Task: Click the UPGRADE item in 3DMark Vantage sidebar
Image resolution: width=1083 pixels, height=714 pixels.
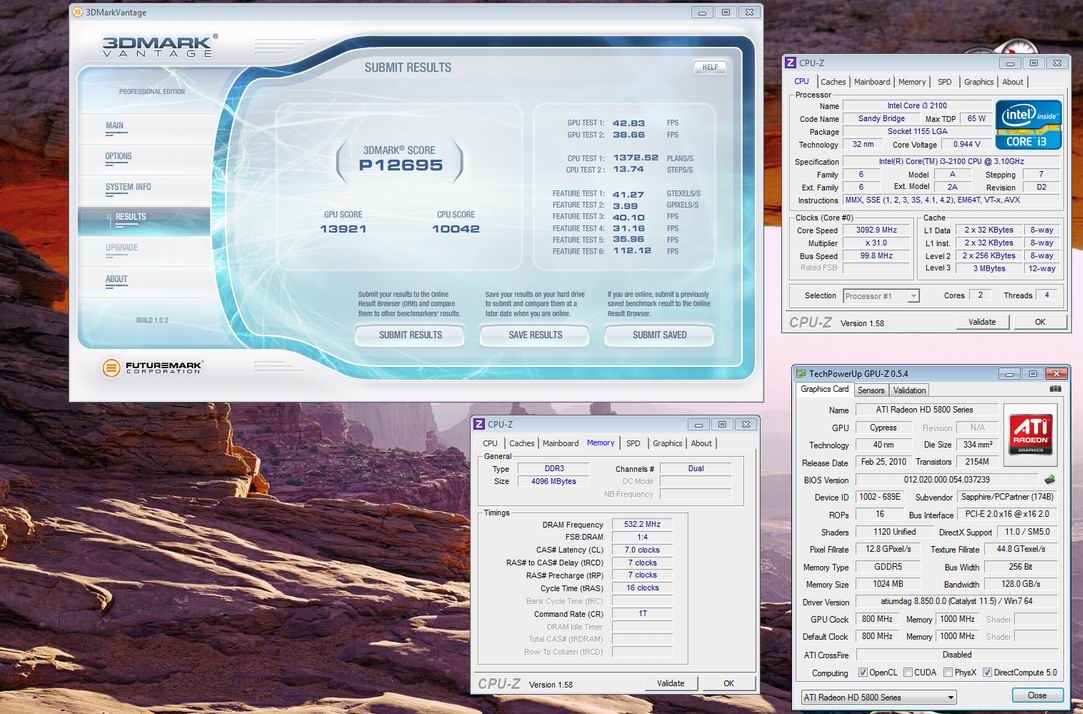Action: point(122,248)
